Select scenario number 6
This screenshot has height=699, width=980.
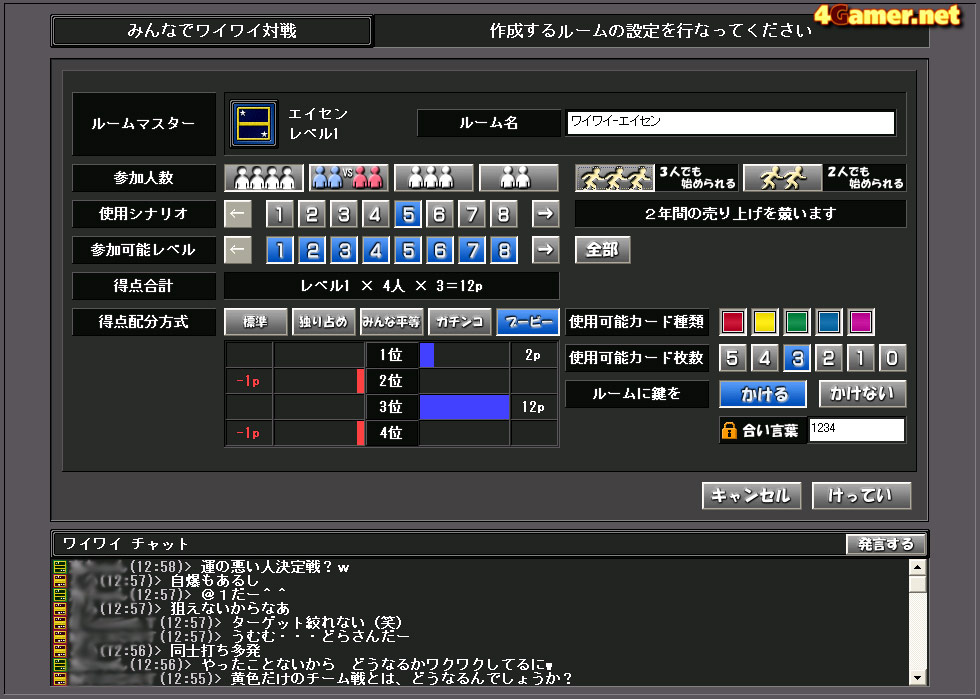439,214
